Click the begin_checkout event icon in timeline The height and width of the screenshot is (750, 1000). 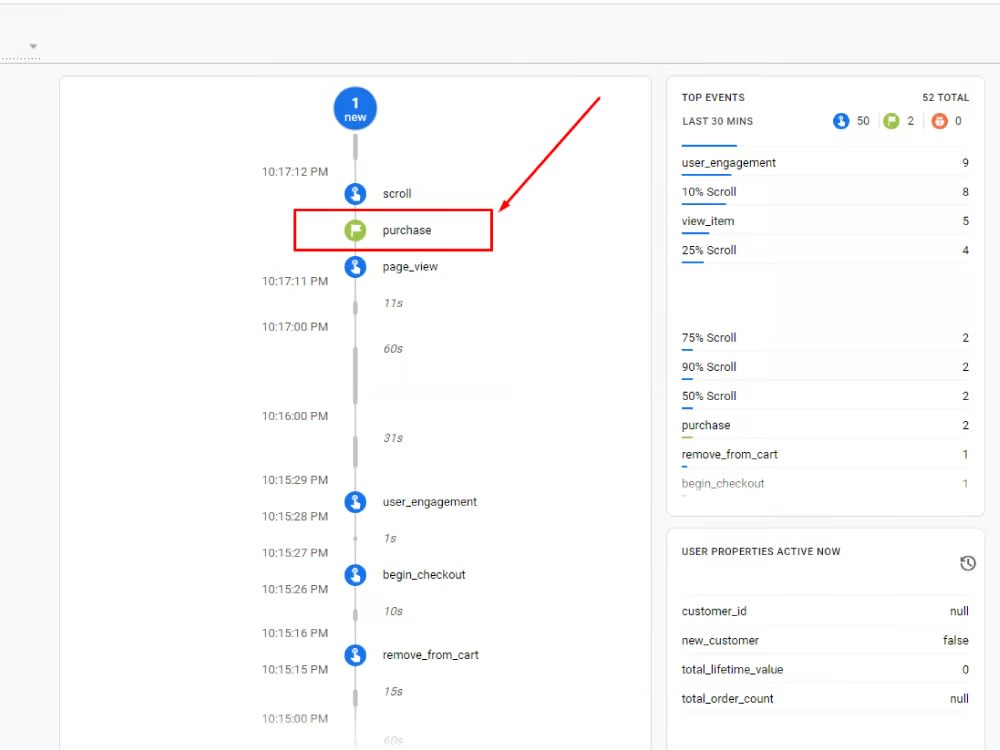pos(355,575)
